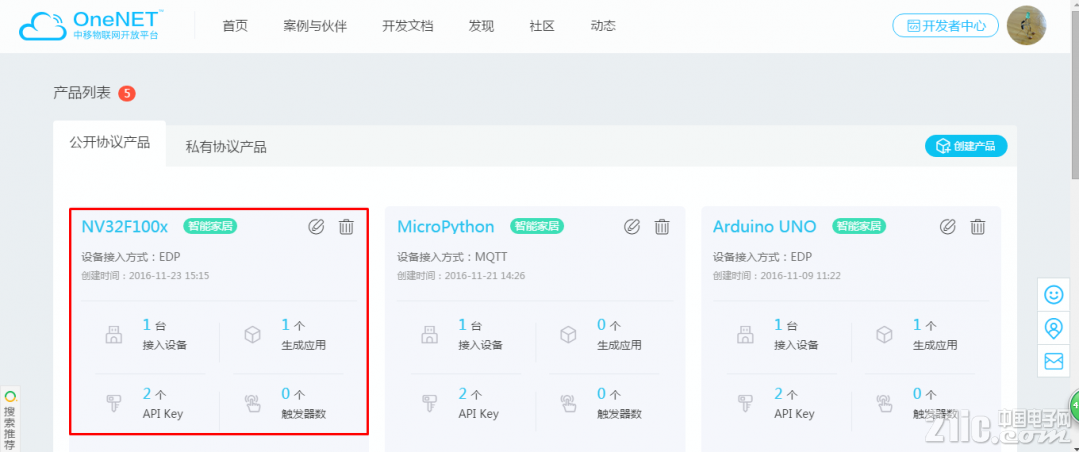This screenshot has width=1079, height=452.
Task: Open the MicroPython product title link
Action: [x=446, y=226]
